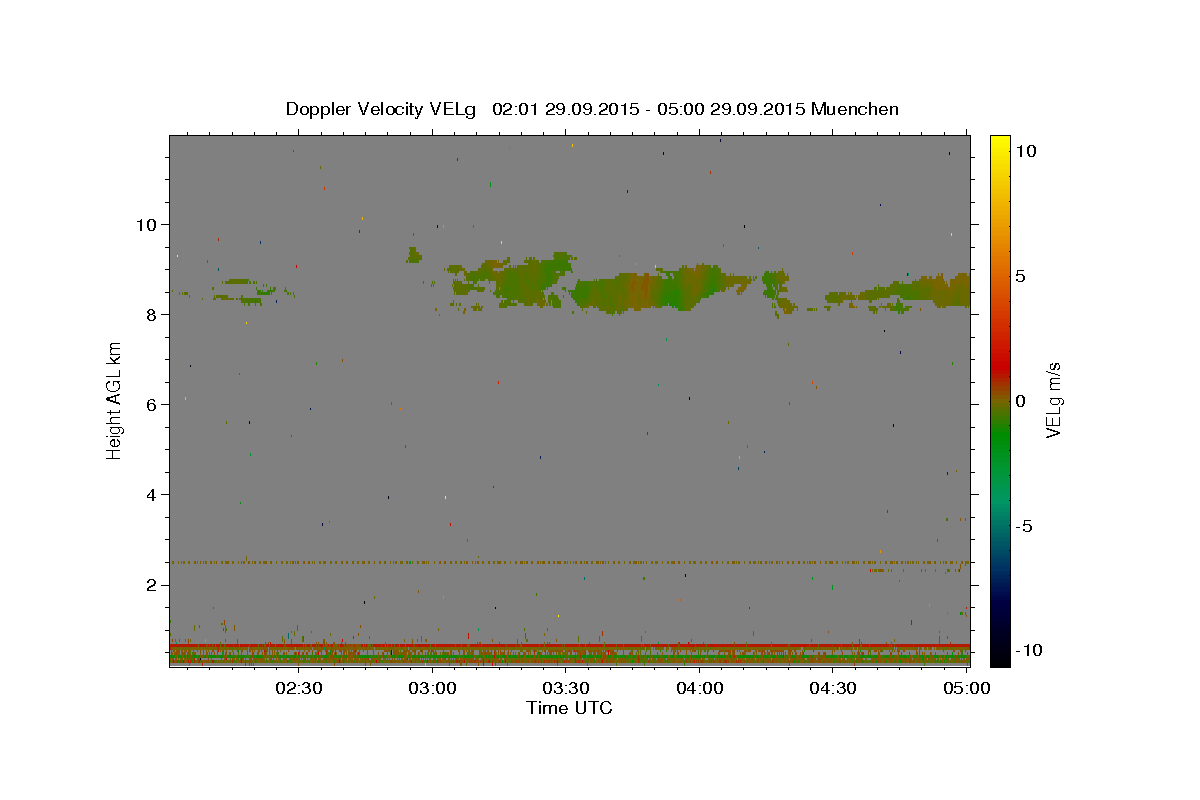
Task: Click the colorbar tick label 0
Action: click(1020, 401)
